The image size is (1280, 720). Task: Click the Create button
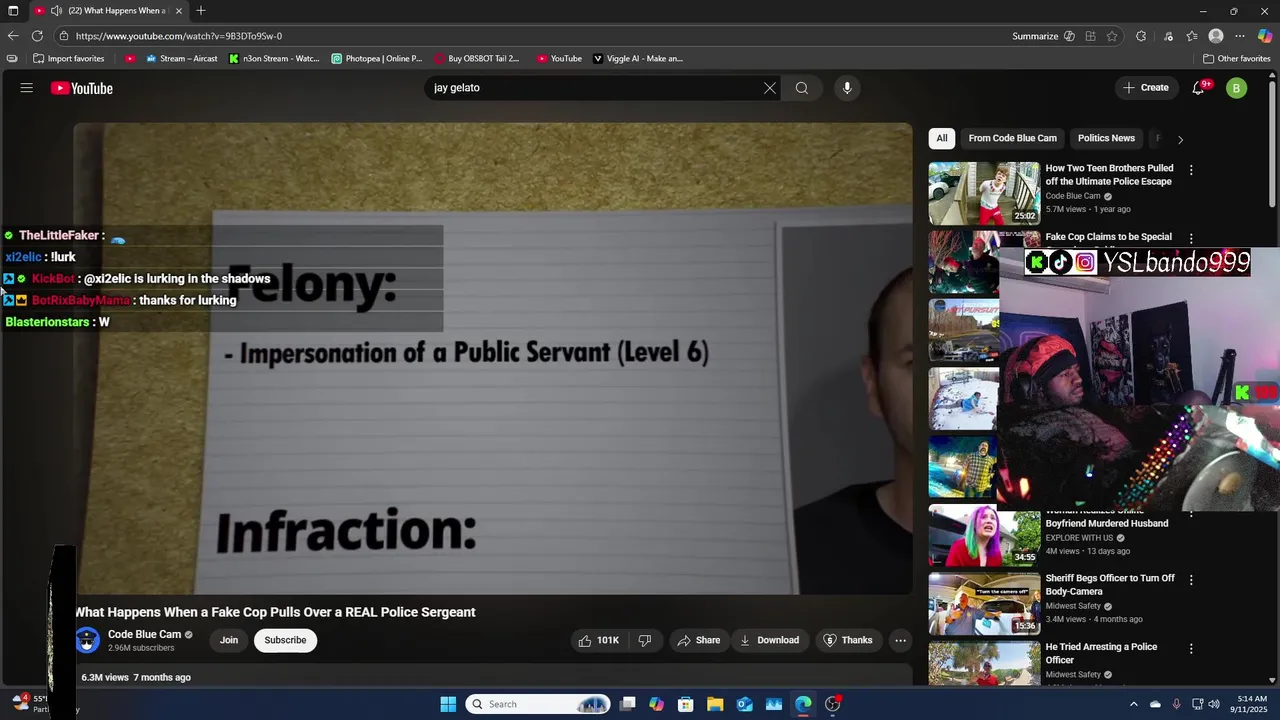pos(1146,88)
